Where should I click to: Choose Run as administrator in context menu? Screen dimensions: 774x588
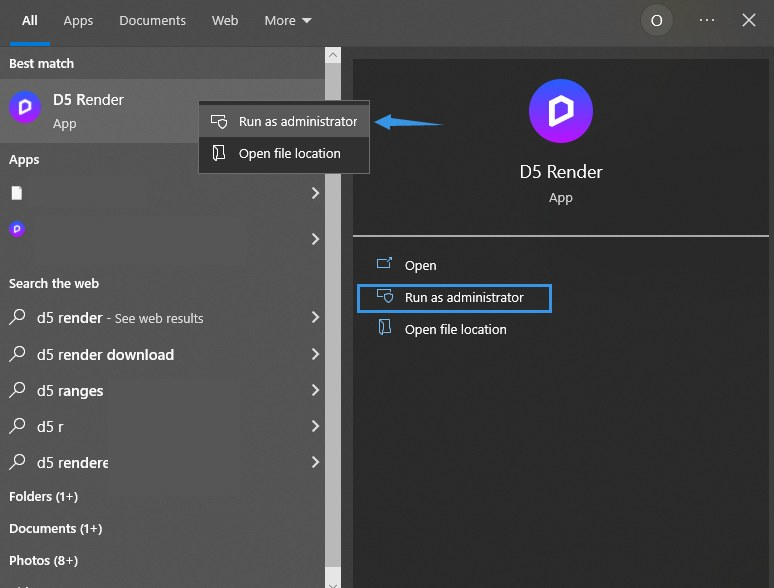click(284, 121)
